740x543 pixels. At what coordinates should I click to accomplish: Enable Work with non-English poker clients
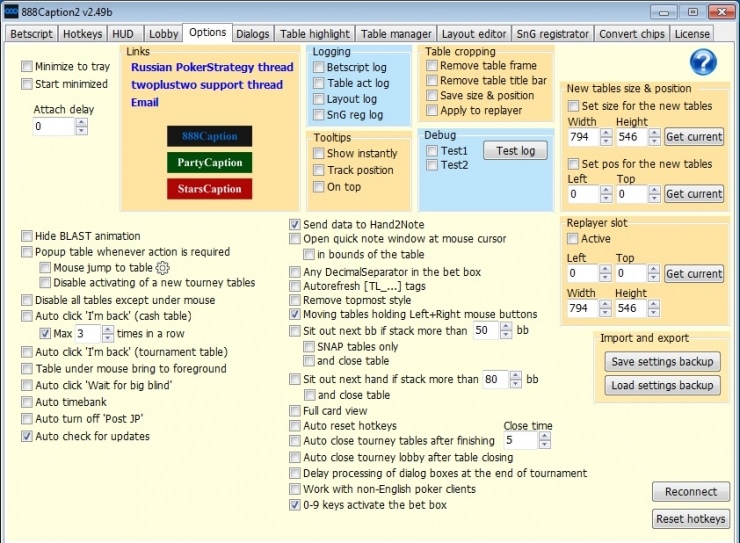pos(295,489)
